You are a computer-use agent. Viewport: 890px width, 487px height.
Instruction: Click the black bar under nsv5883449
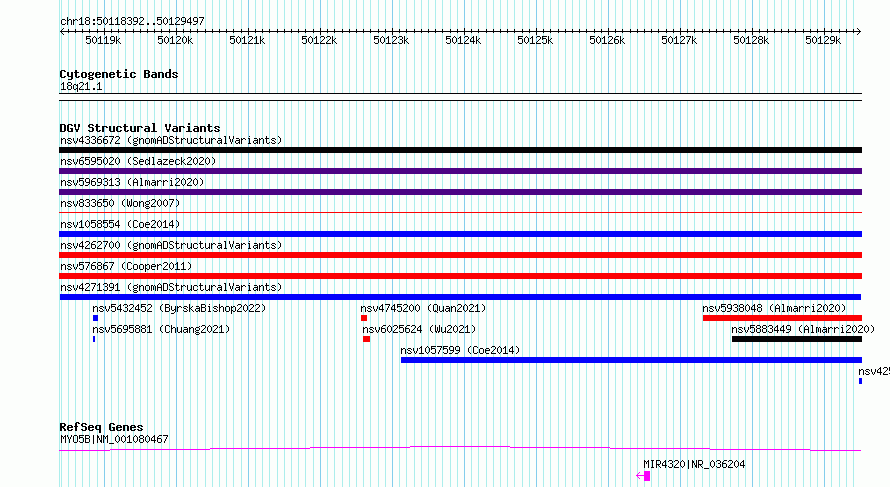[x=797, y=339]
